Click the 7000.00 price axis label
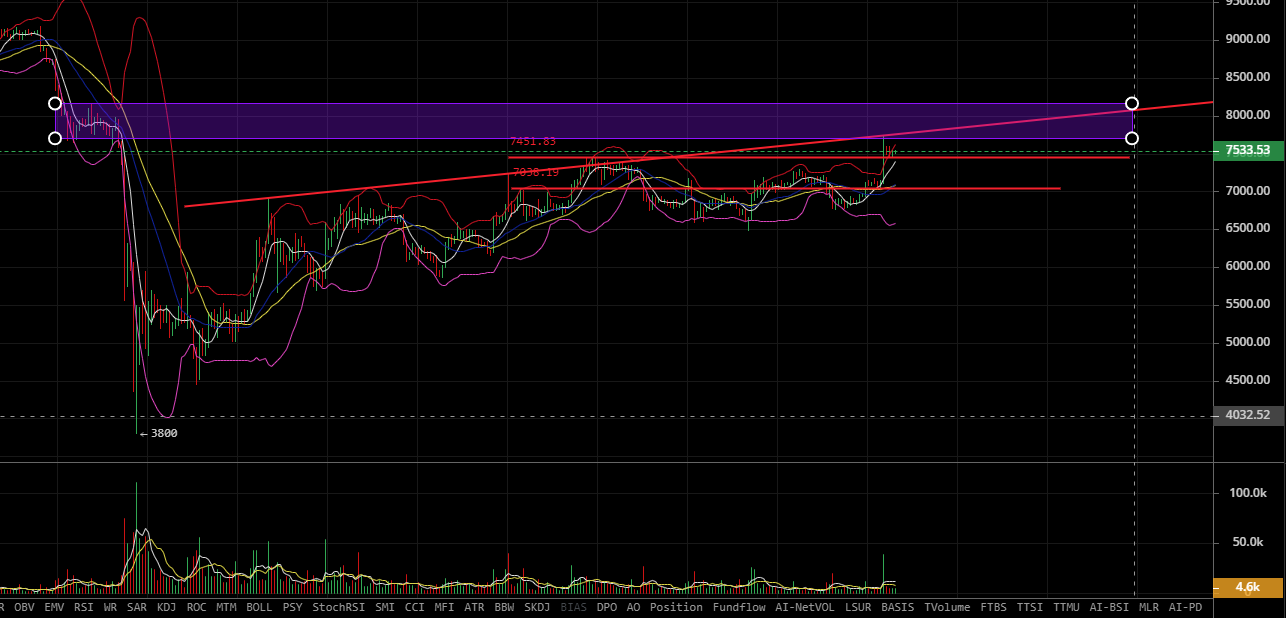Screen dimensions: 1286x618 (1247, 190)
